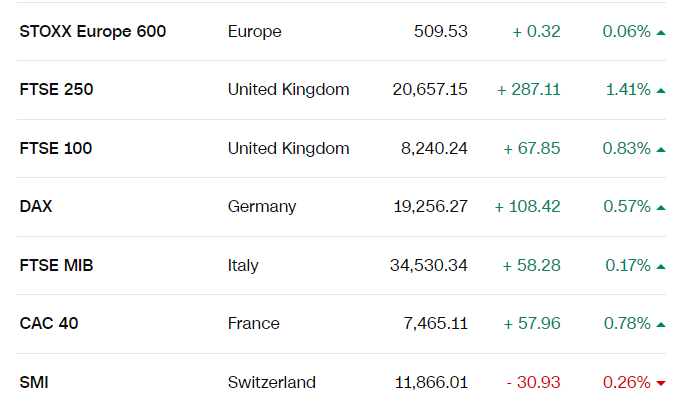Open the FTSE MIB index link

[57, 266]
